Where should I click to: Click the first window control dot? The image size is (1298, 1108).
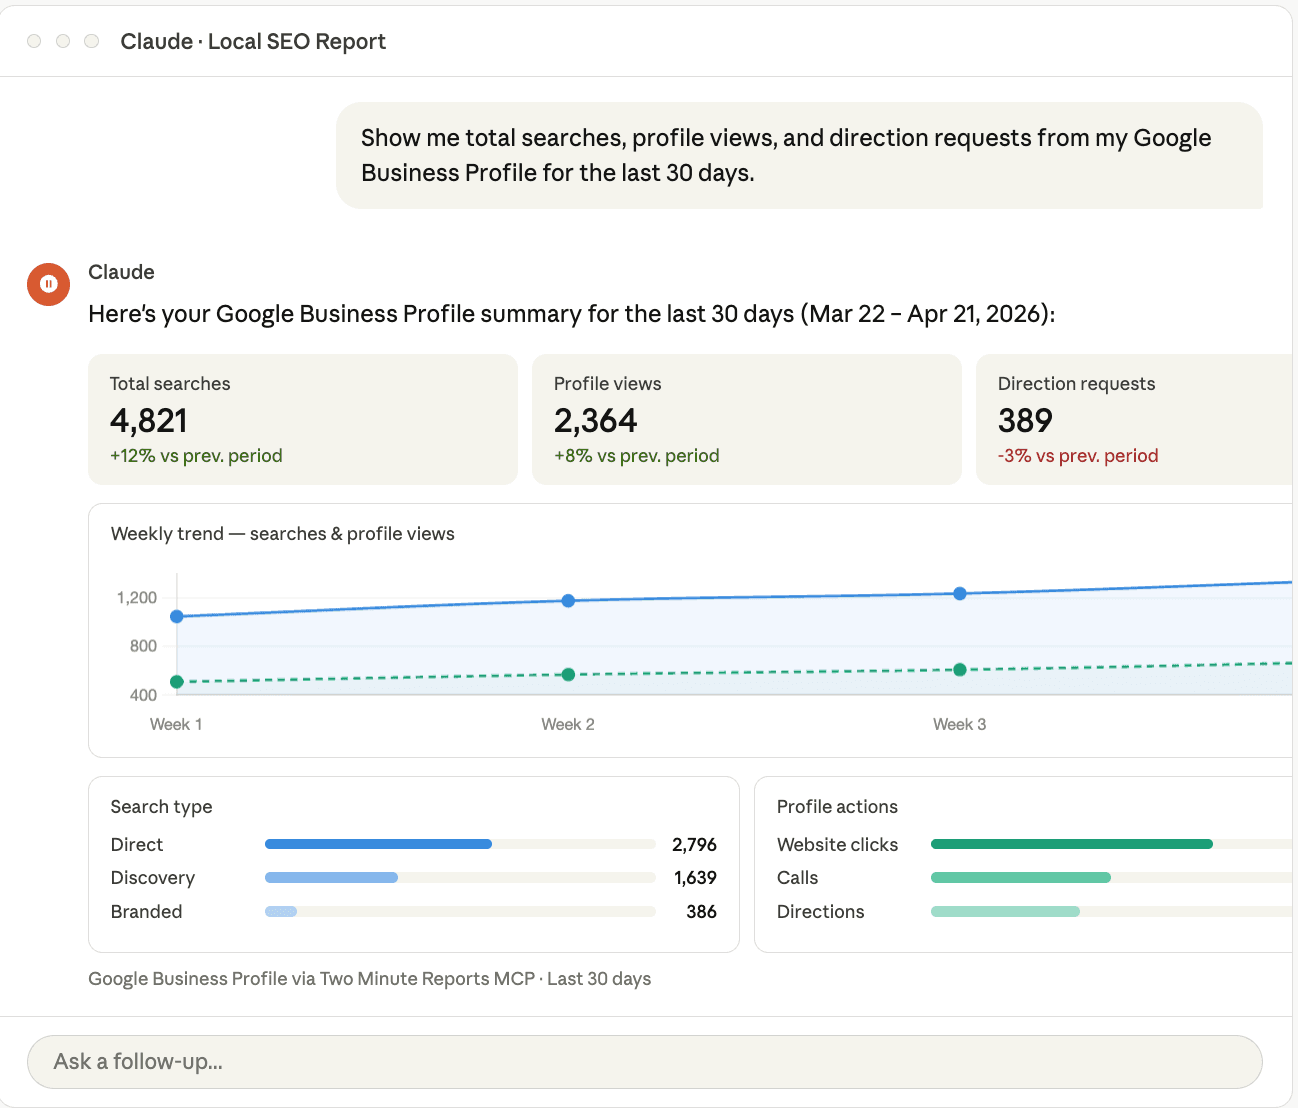(34, 41)
